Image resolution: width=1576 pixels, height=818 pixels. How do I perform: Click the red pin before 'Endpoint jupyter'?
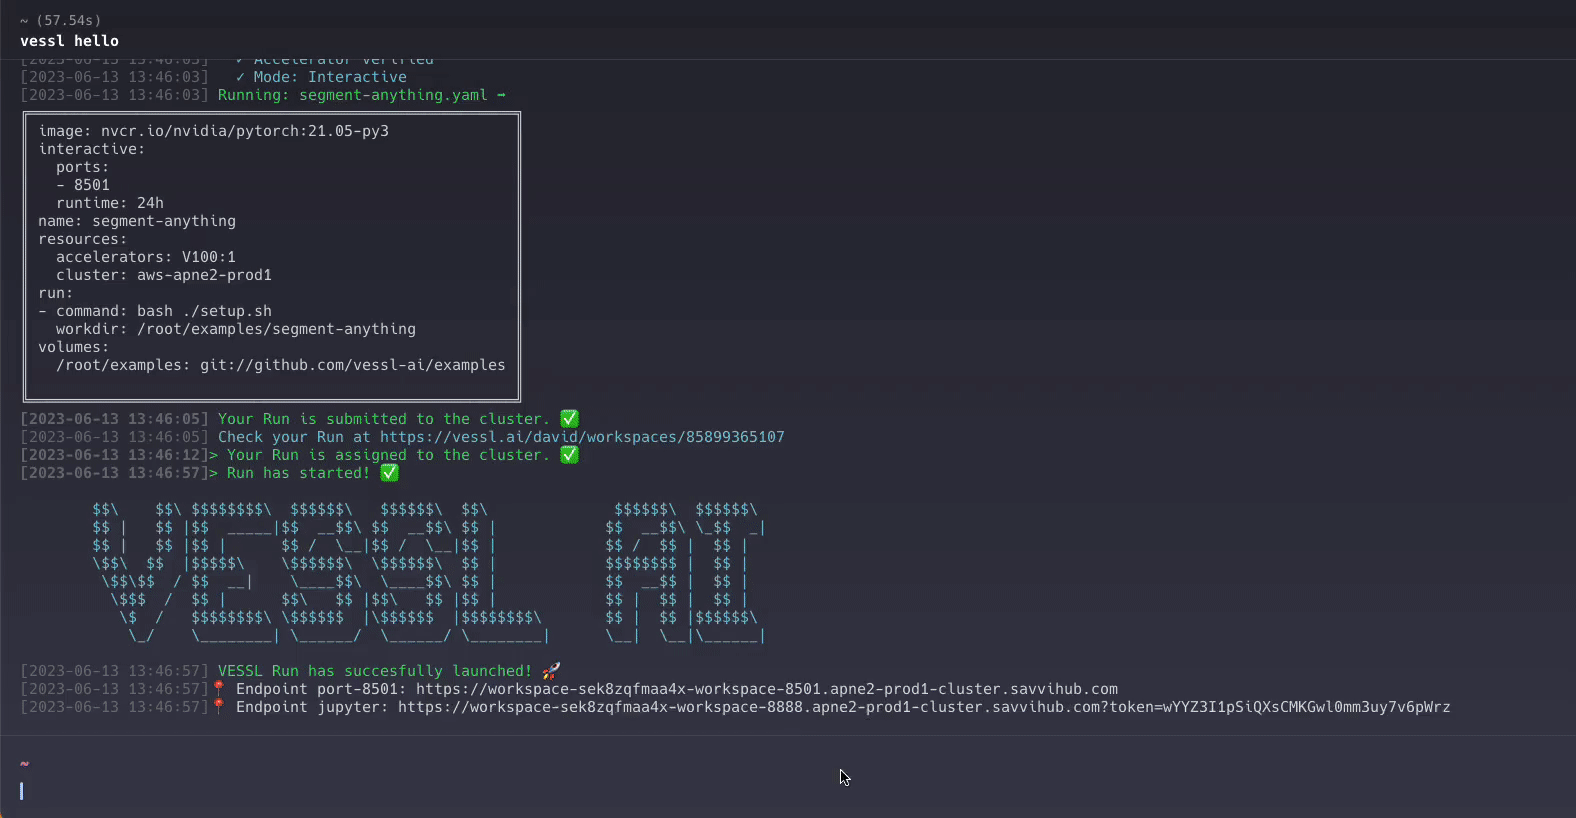point(219,707)
